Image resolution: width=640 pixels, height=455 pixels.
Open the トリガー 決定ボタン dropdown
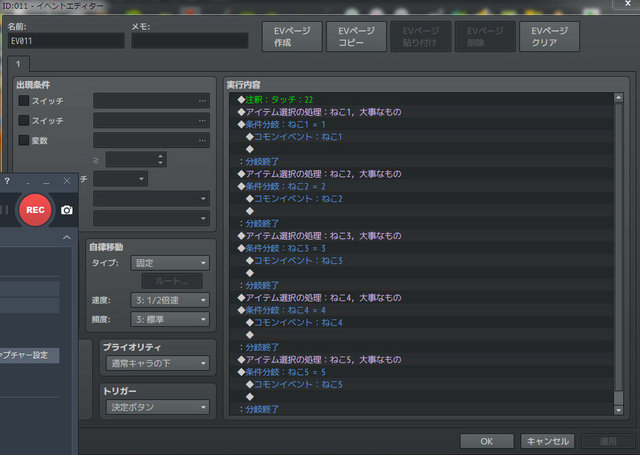point(158,407)
